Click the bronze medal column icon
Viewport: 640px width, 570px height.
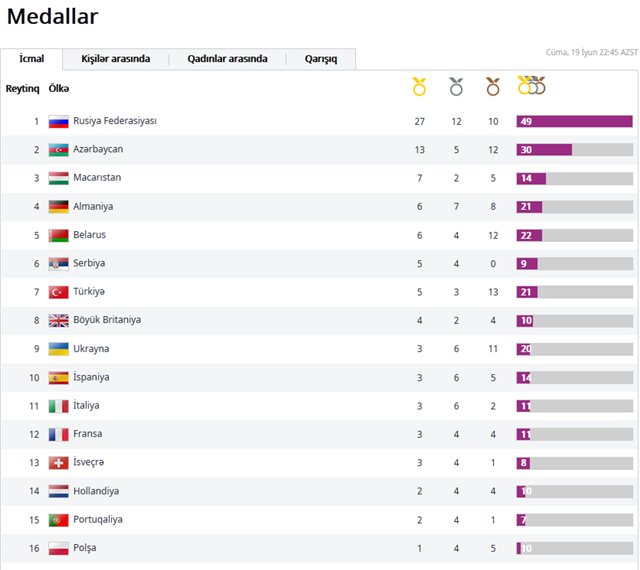click(493, 87)
